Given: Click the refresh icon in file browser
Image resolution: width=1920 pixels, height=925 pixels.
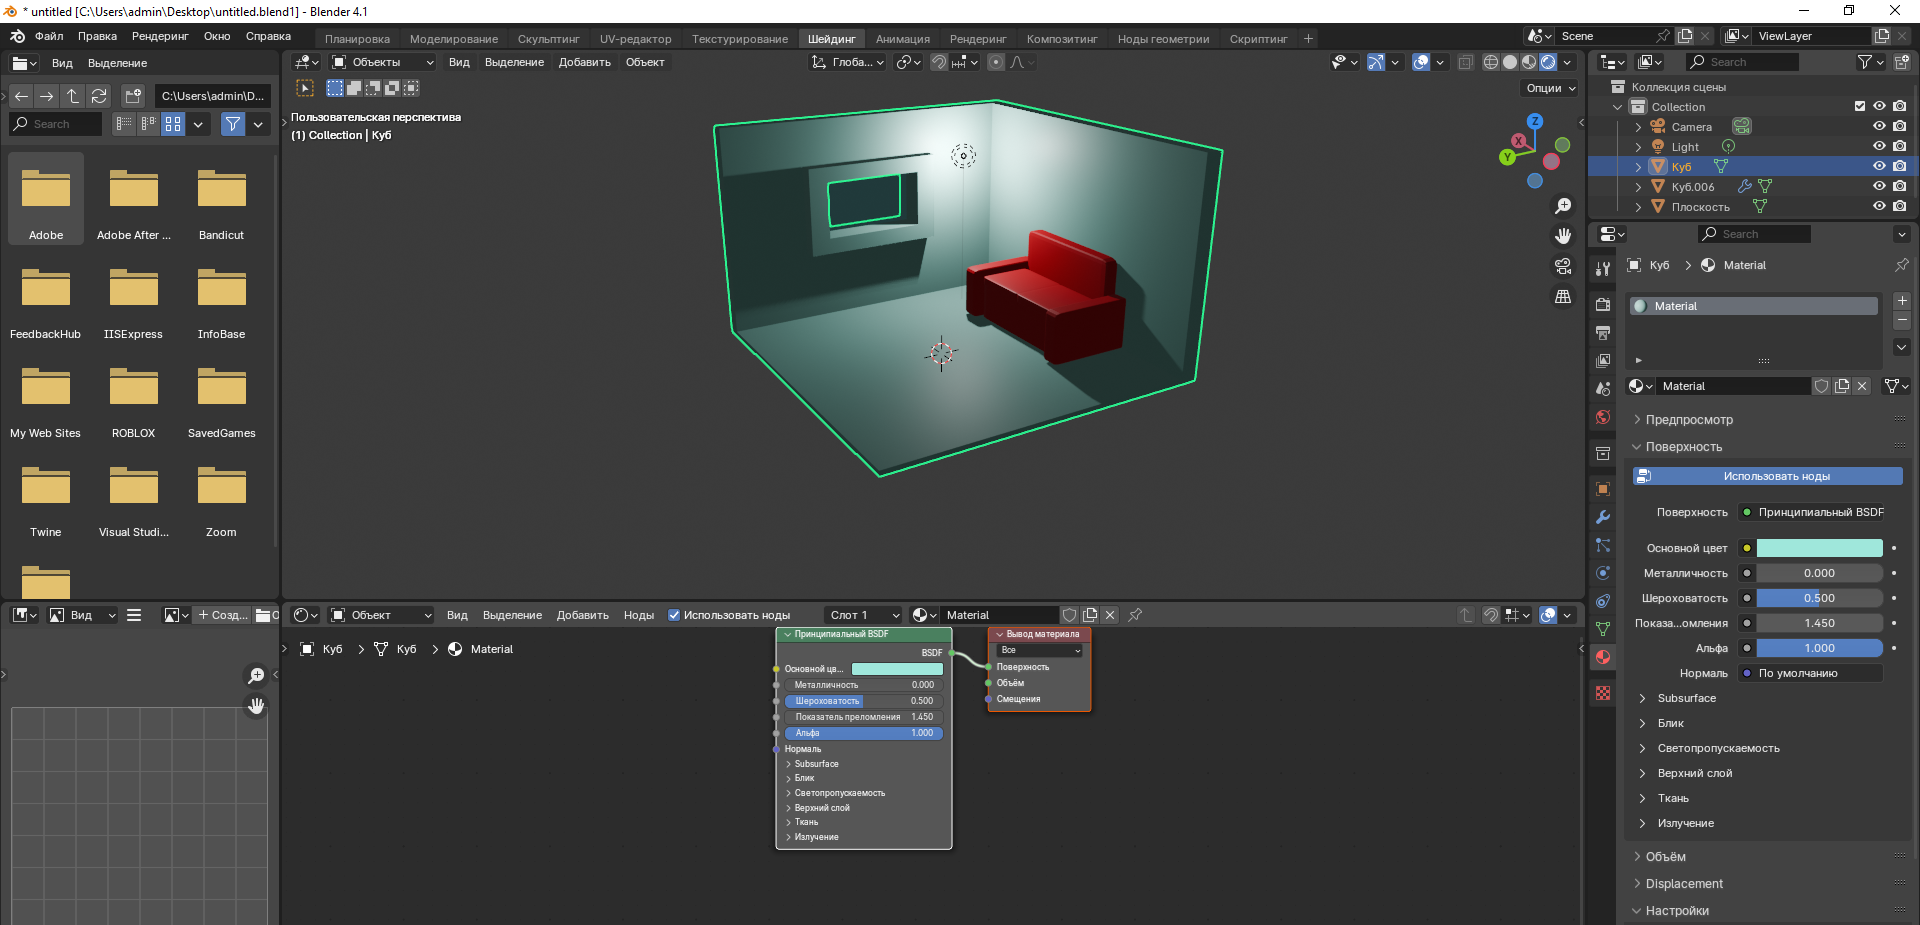Looking at the screenshot, I should [x=99, y=96].
